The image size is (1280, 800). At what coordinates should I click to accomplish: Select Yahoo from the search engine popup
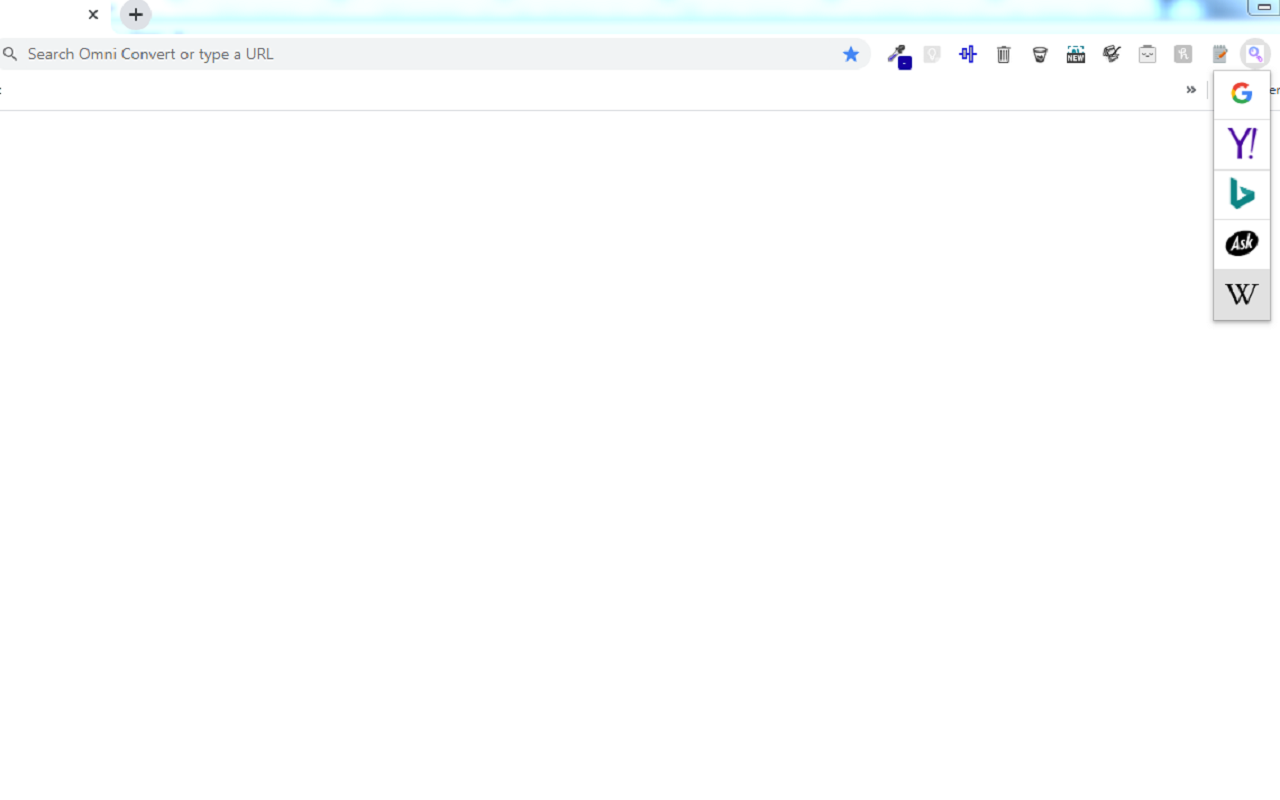tap(1241, 143)
